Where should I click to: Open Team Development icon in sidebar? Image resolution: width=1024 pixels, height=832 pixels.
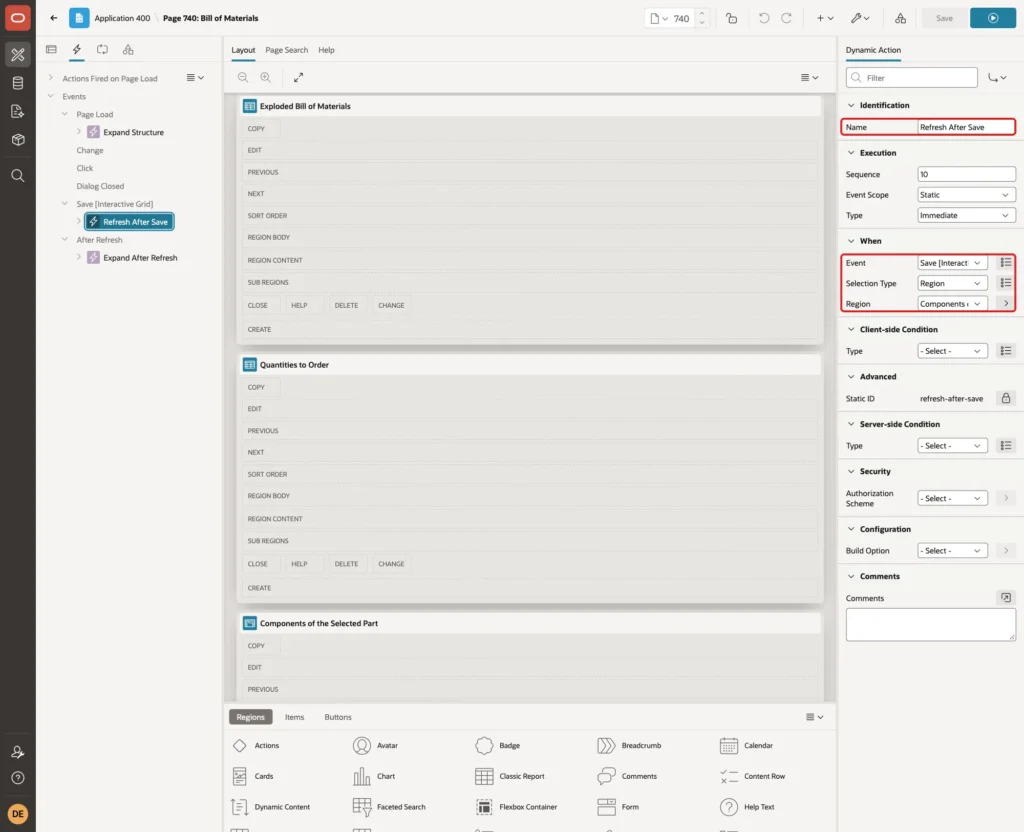pos(18,112)
